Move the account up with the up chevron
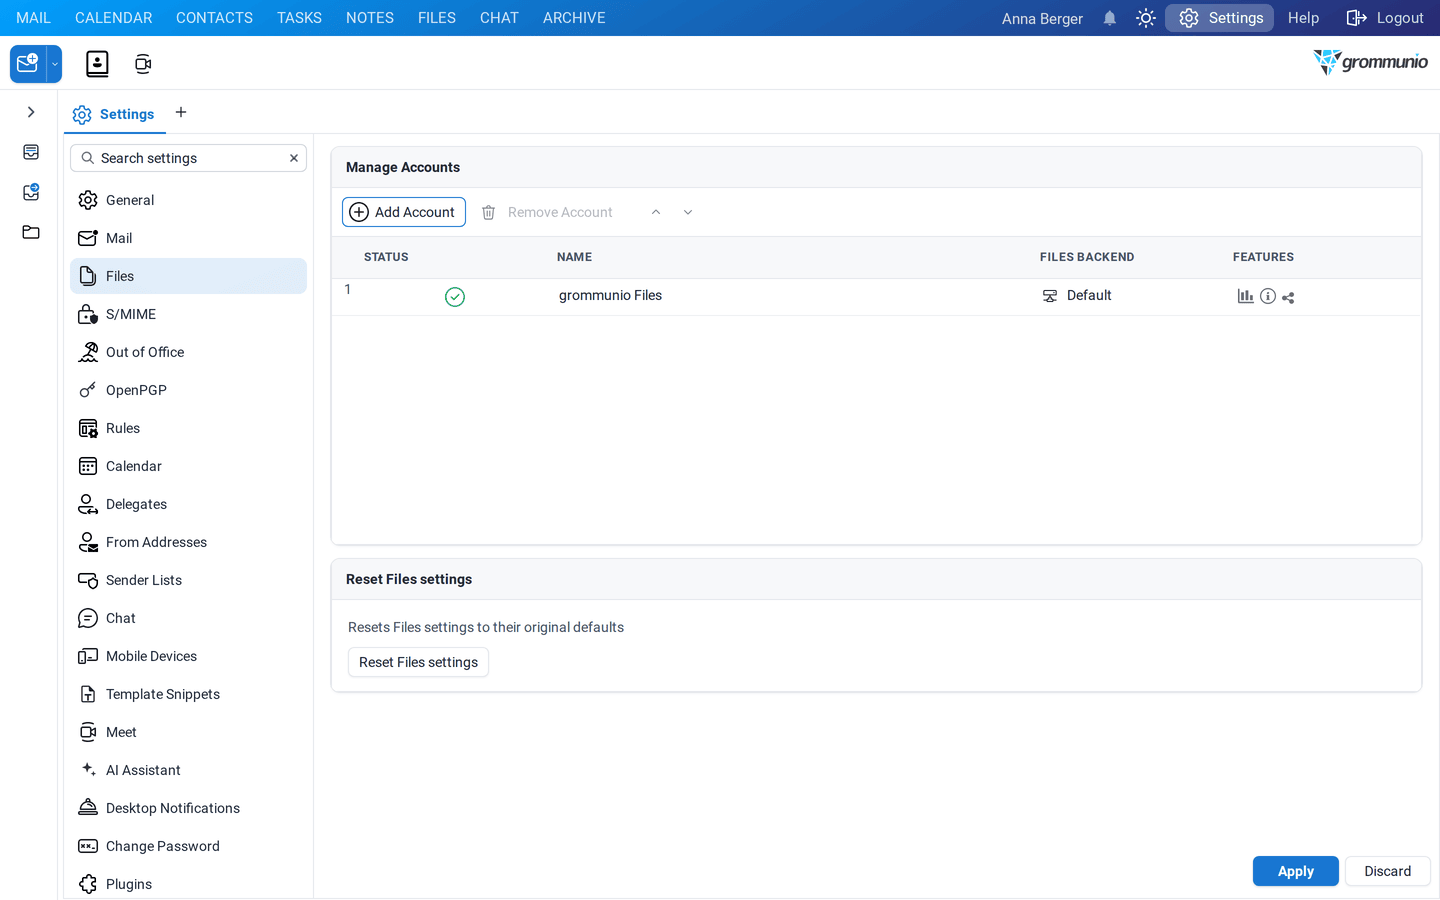The height and width of the screenshot is (900, 1440). 656,212
